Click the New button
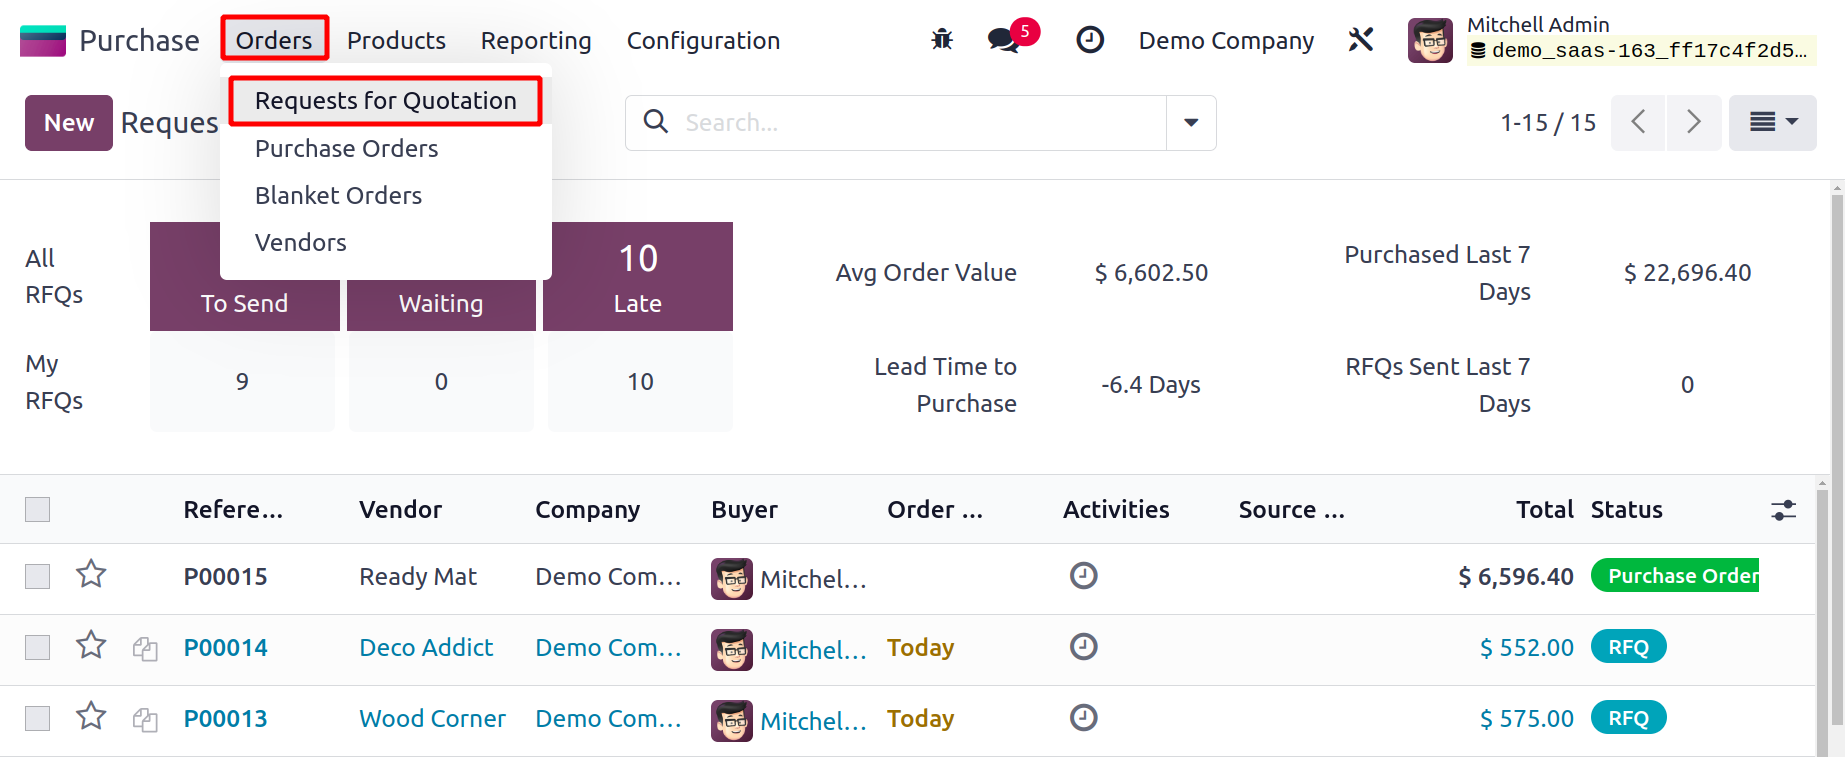Screen dimensions: 1845x757 point(69,123)
